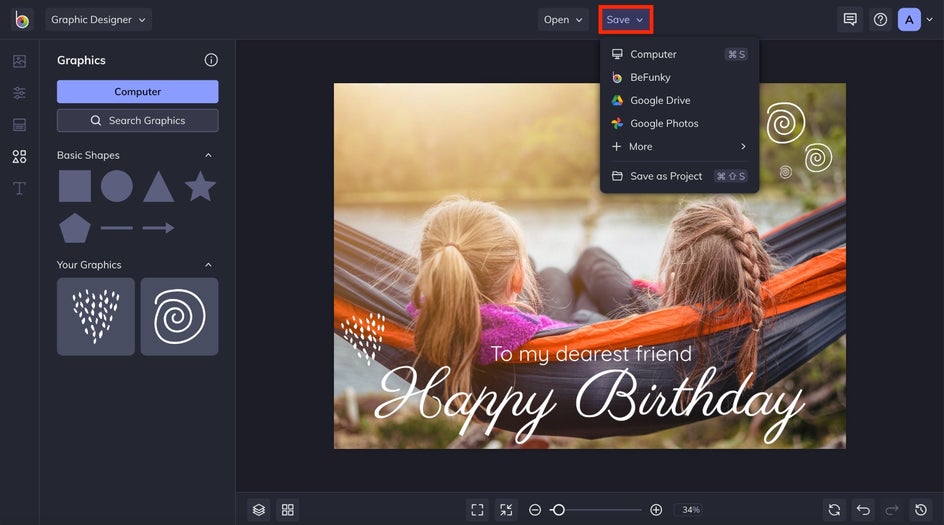Select the 'To my dearest friend' text
944x525 pixels.
(591, 354)
